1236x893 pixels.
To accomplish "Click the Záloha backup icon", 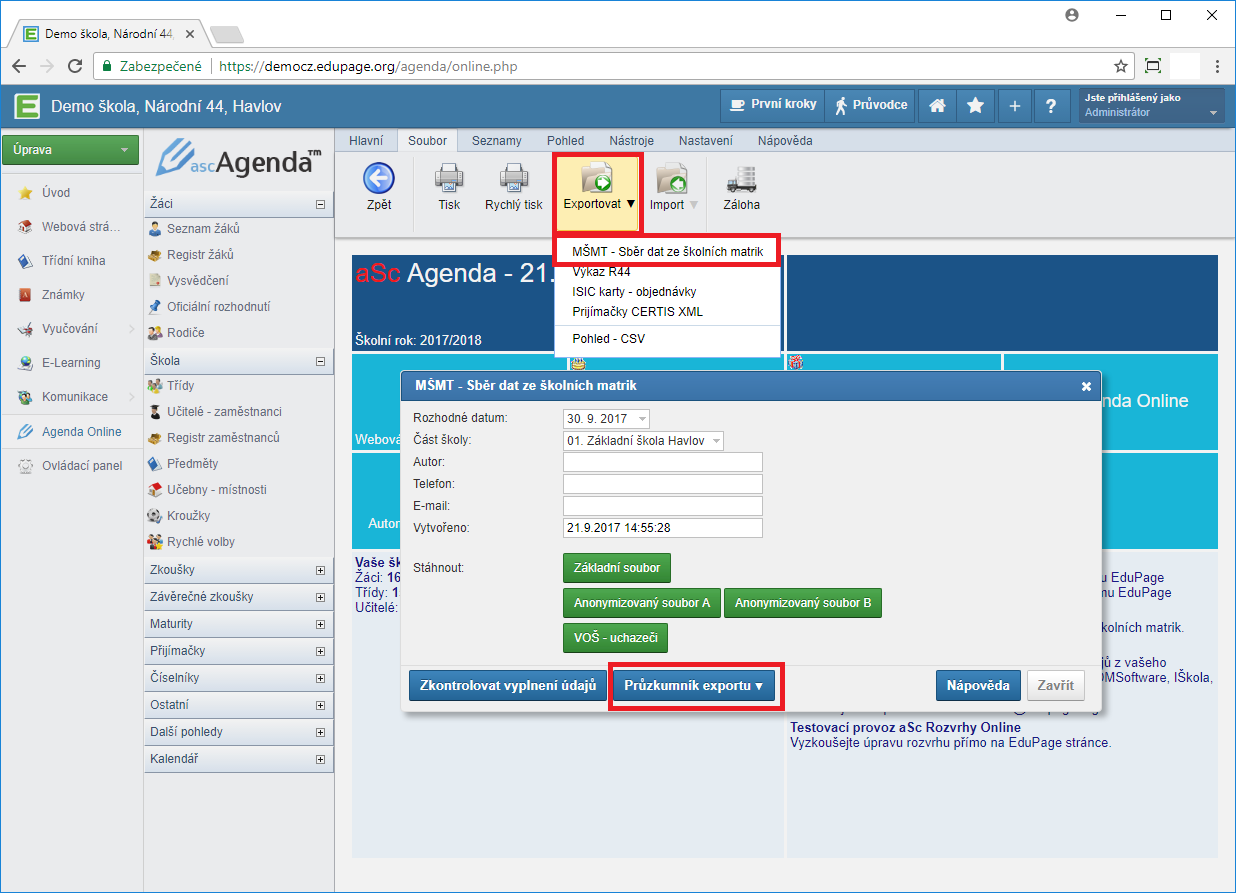I will tap(742, 178).
